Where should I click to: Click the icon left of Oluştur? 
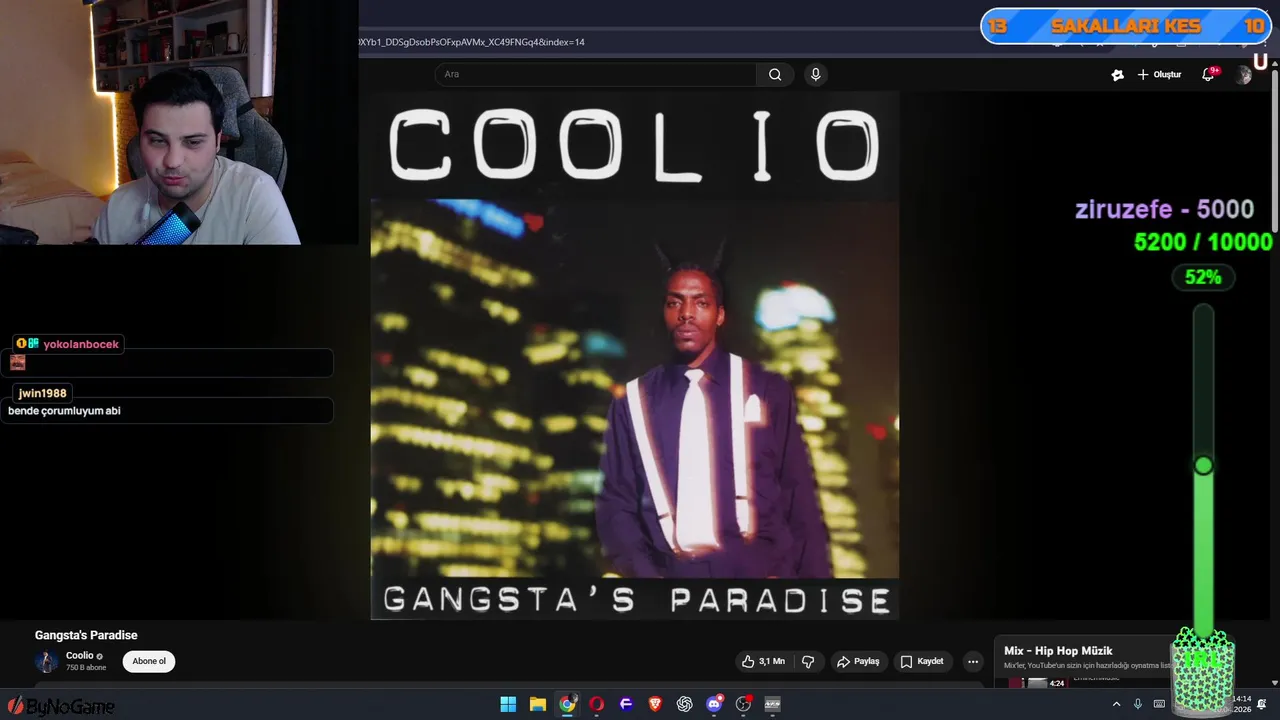pyautogui.click(x=1118, y=75)
